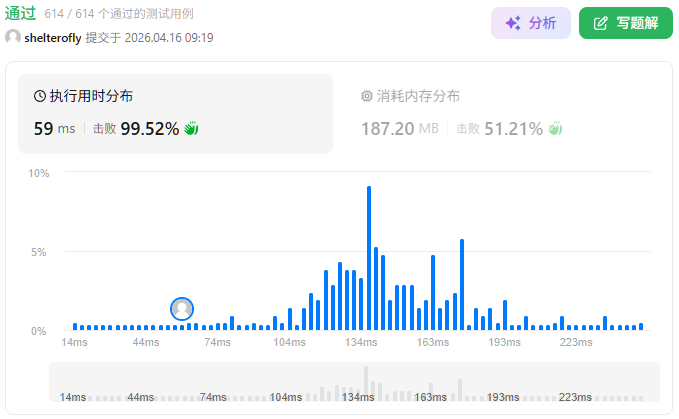Click the sparkle icon in 分析 button
Screen dimensions: 679x419
click(512, 23)
